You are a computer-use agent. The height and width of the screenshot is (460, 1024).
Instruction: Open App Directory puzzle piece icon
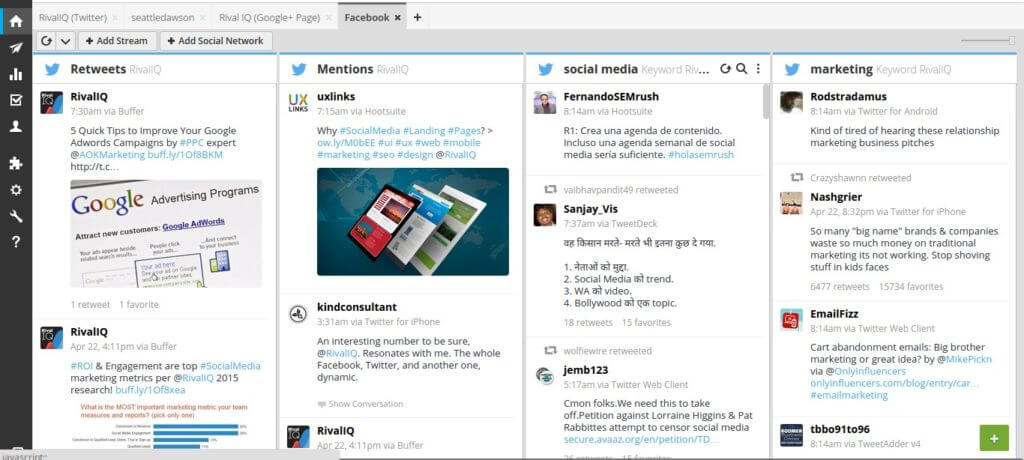tap(15, 163)
